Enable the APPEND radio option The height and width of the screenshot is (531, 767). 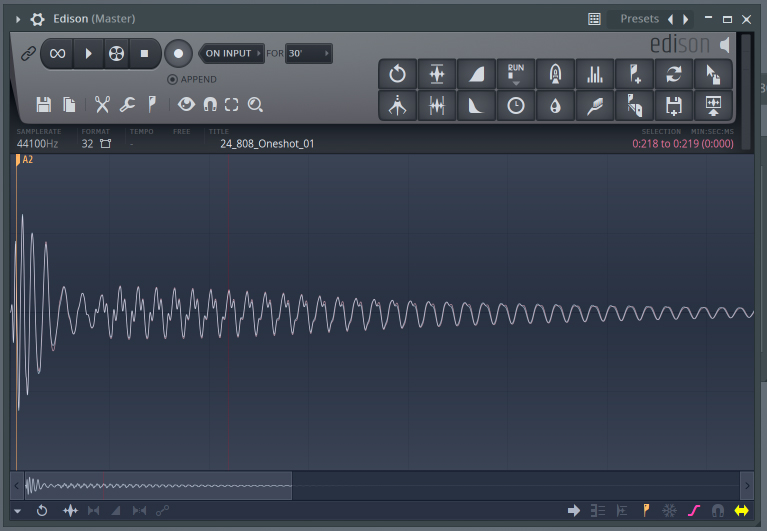pos(192,79)
